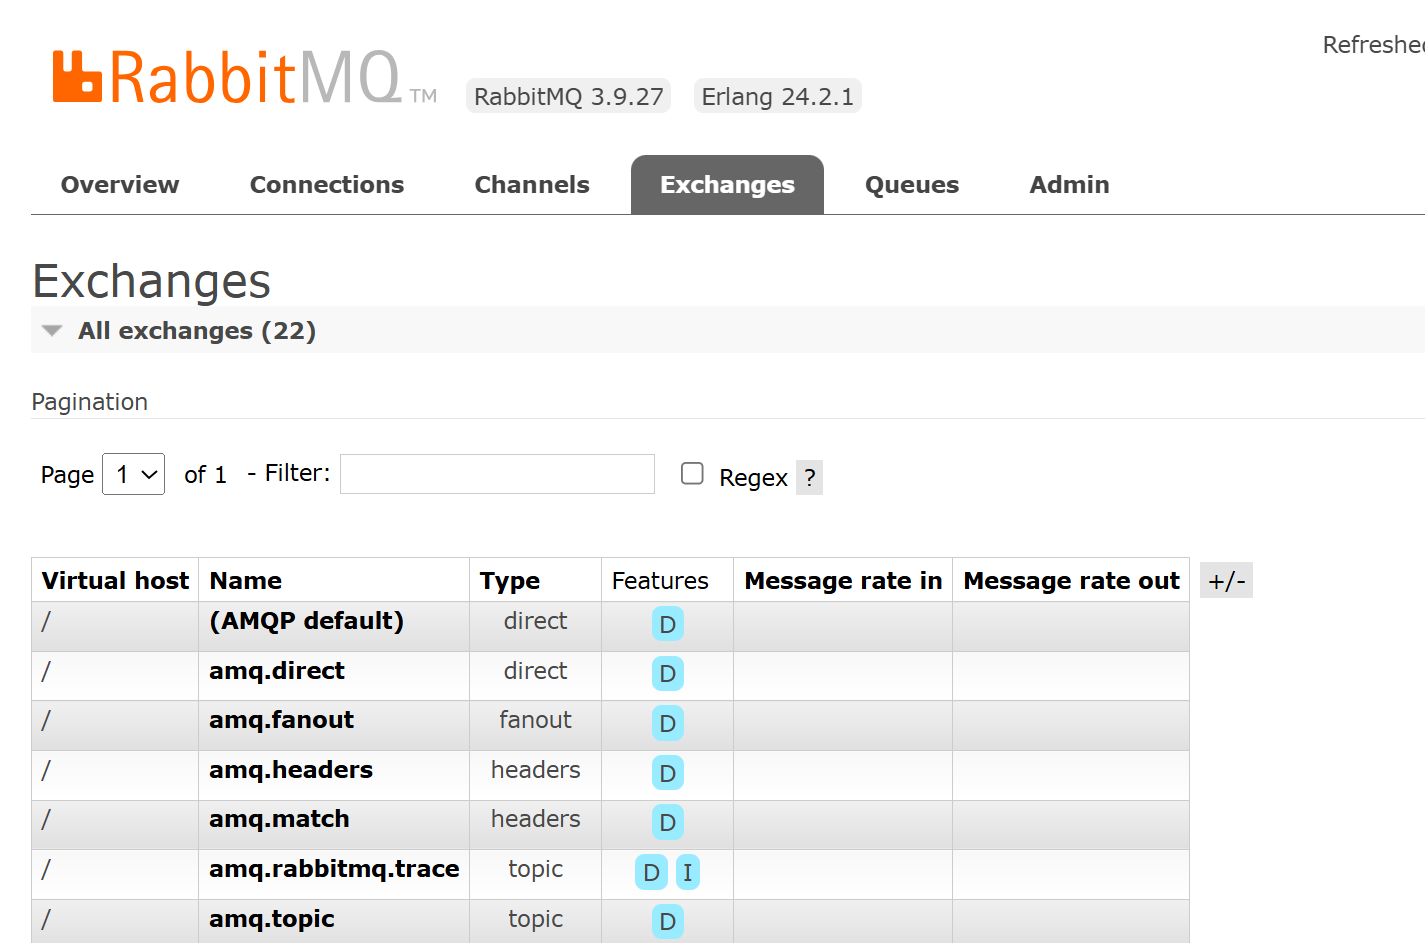This screenshot has height=943, width=1425.
Task: Open the amq.headers exchange
Action: tap(291, 770)
